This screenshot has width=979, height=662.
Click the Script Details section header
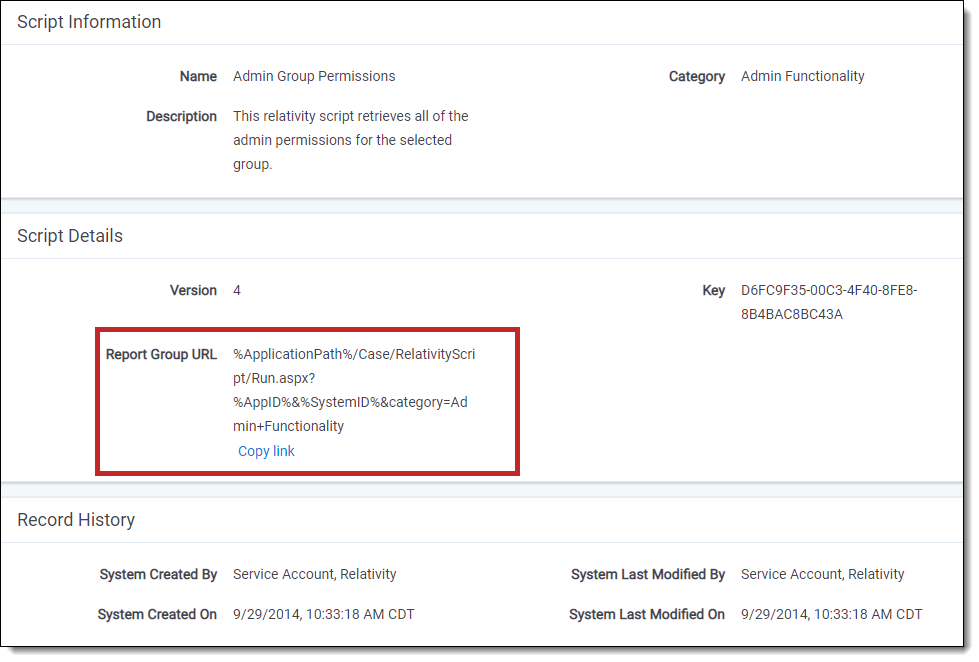coord(70,236)
